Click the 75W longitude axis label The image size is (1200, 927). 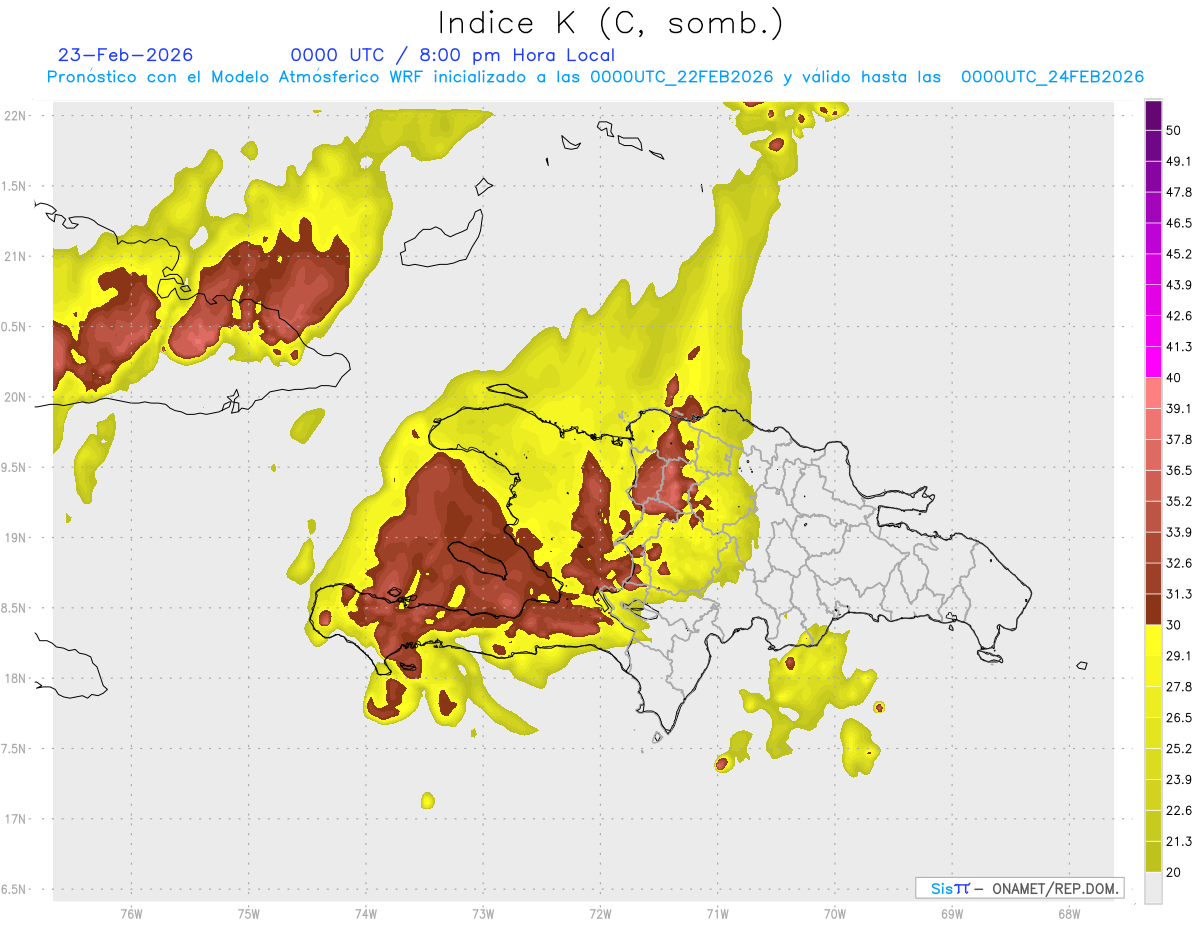click(248, 914)
